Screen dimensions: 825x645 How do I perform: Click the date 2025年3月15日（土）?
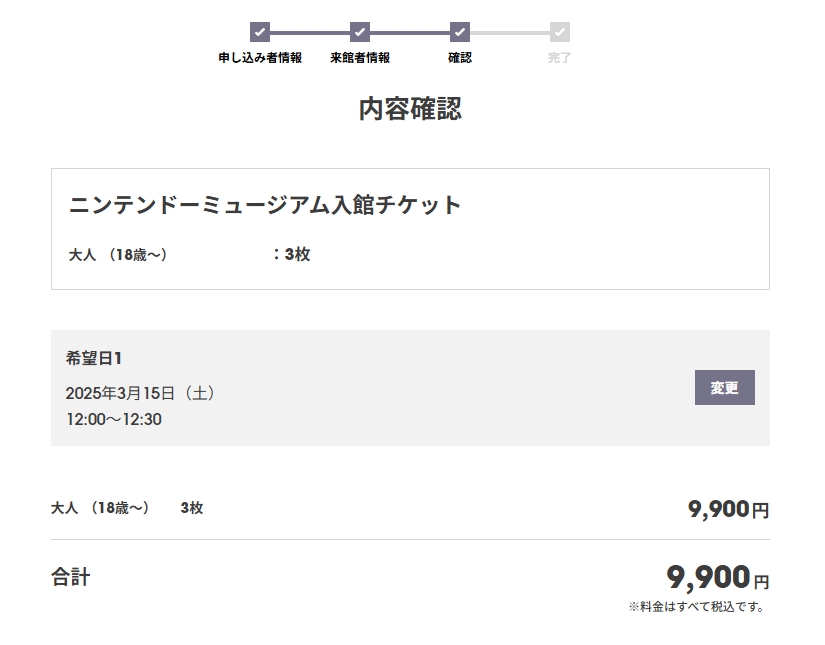point(141,393)
